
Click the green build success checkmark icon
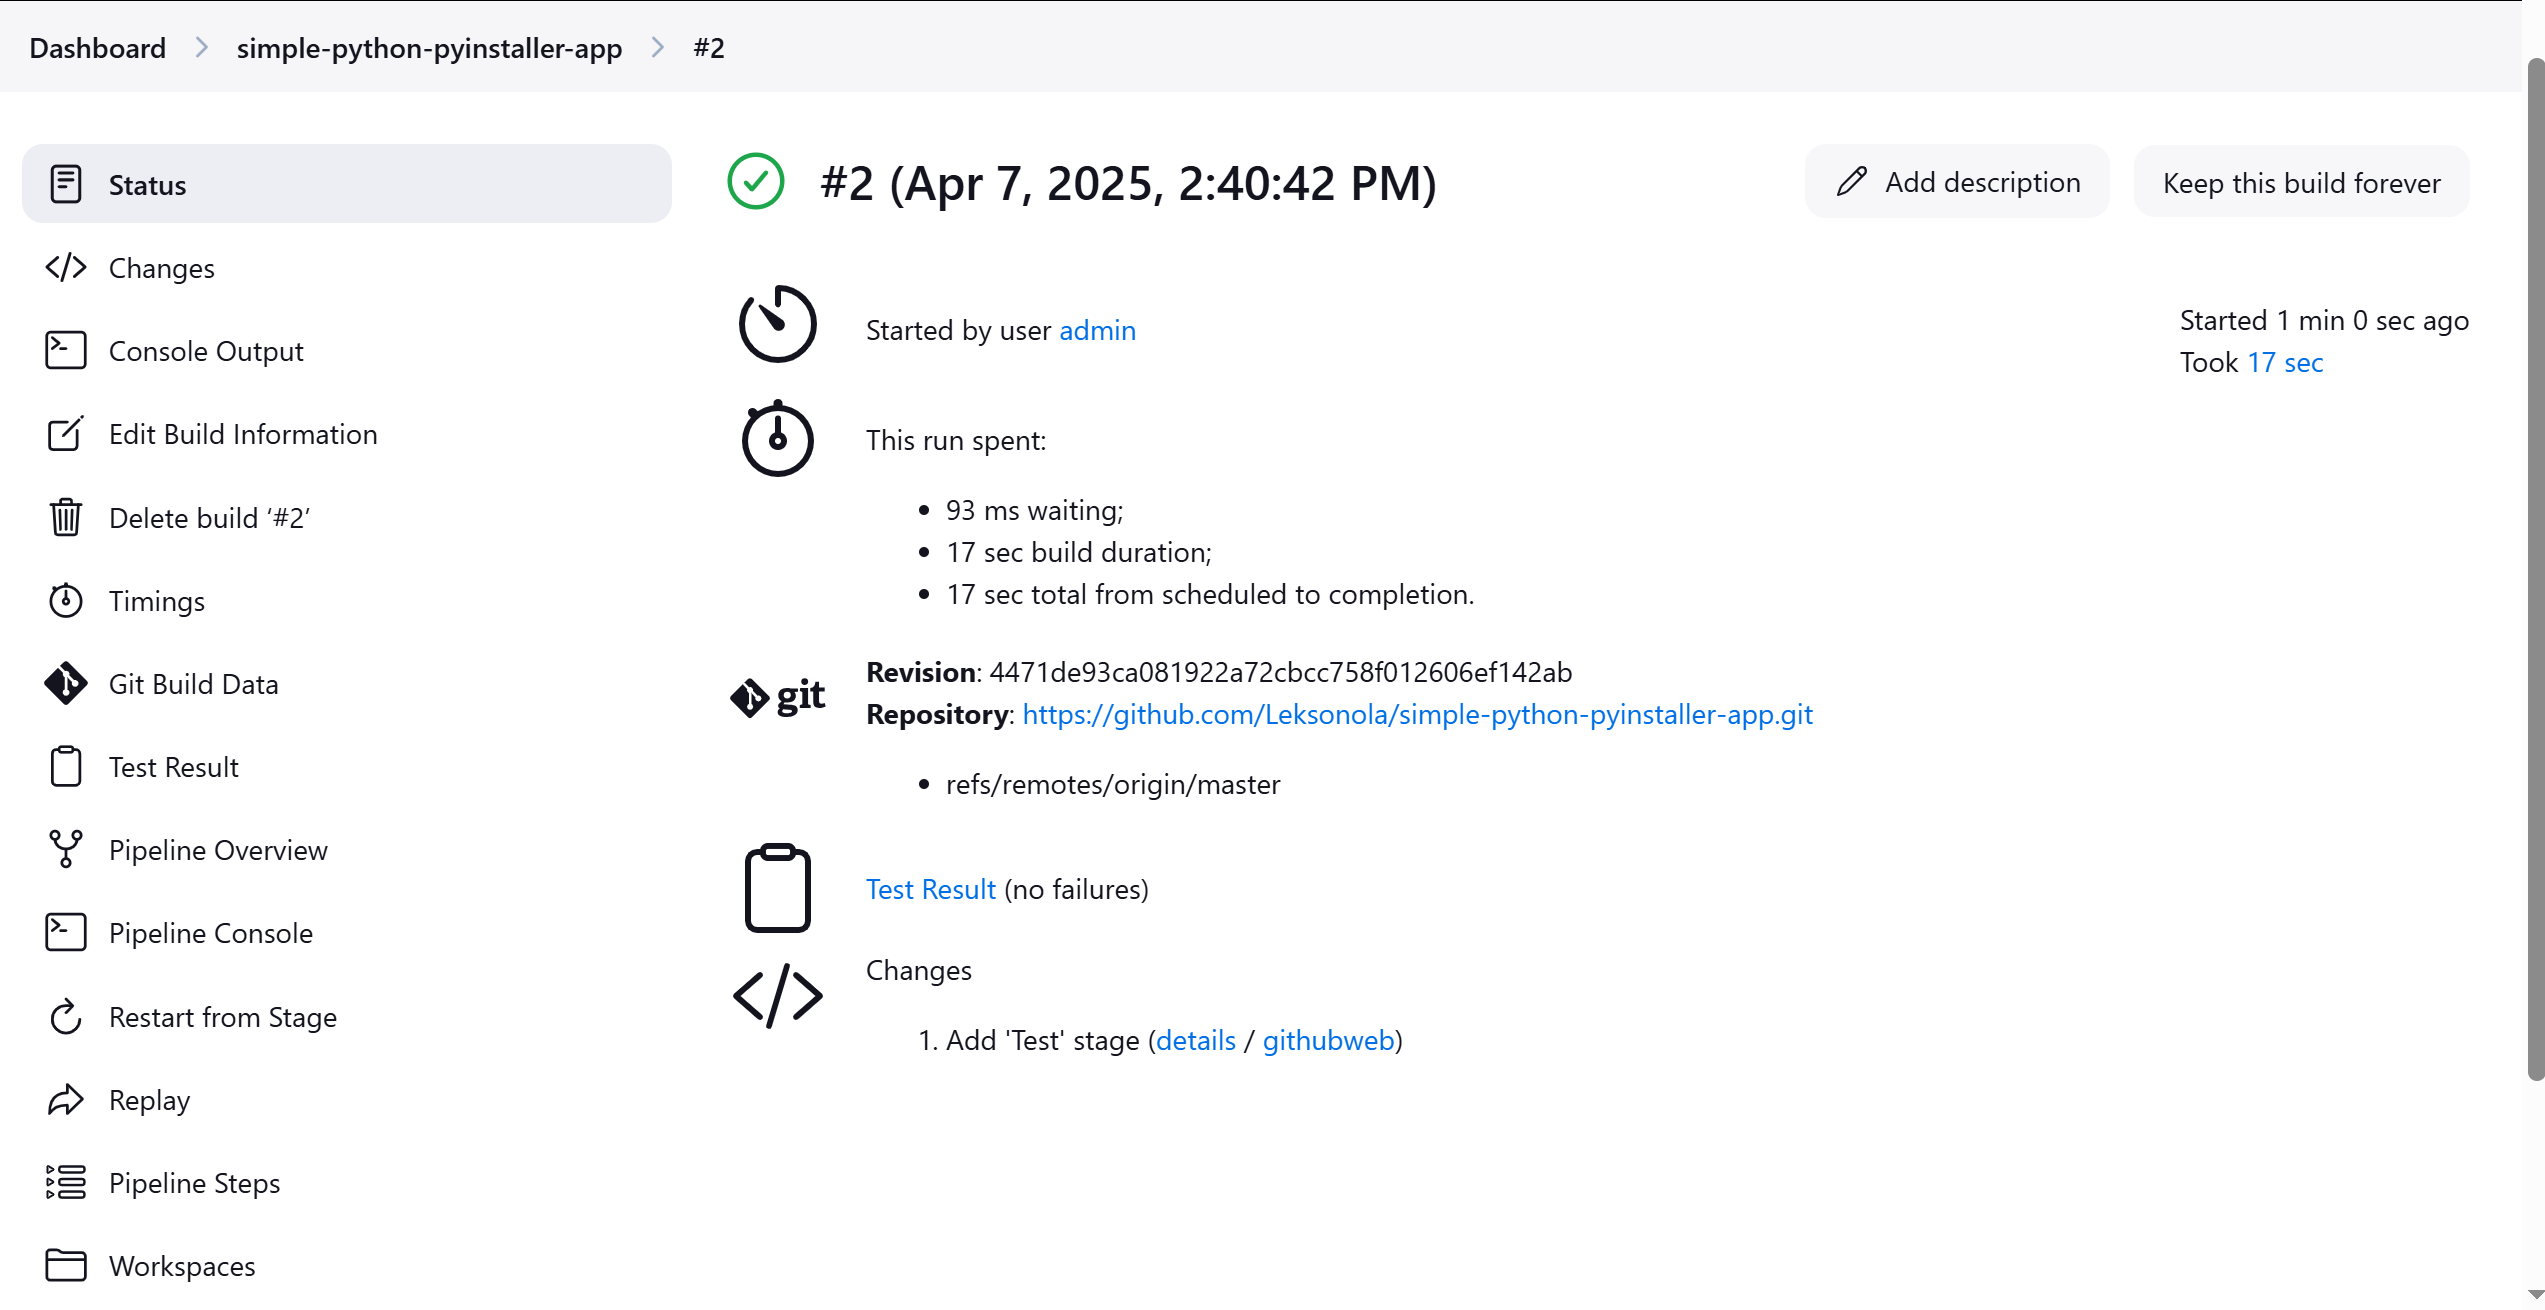756,182
